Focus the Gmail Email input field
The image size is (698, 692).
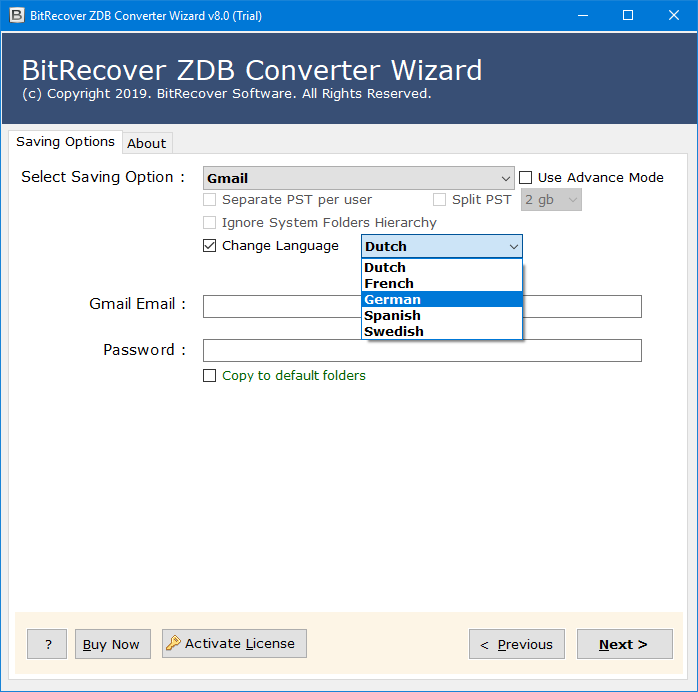coord(422,306)
